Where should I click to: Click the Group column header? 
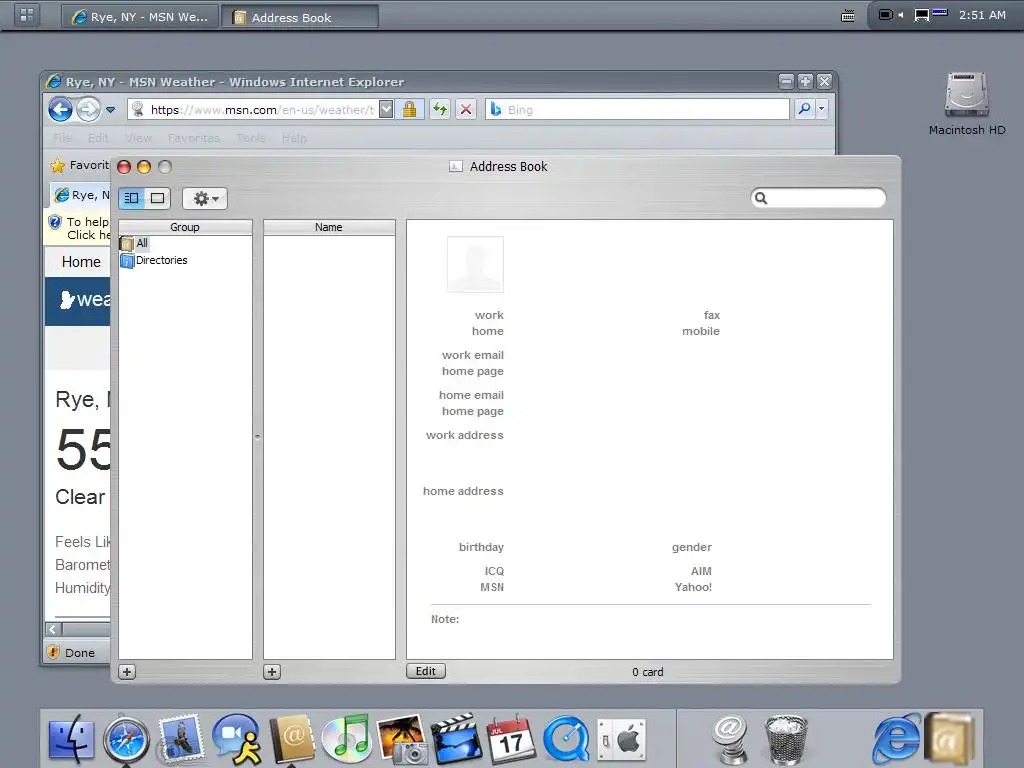185,227
